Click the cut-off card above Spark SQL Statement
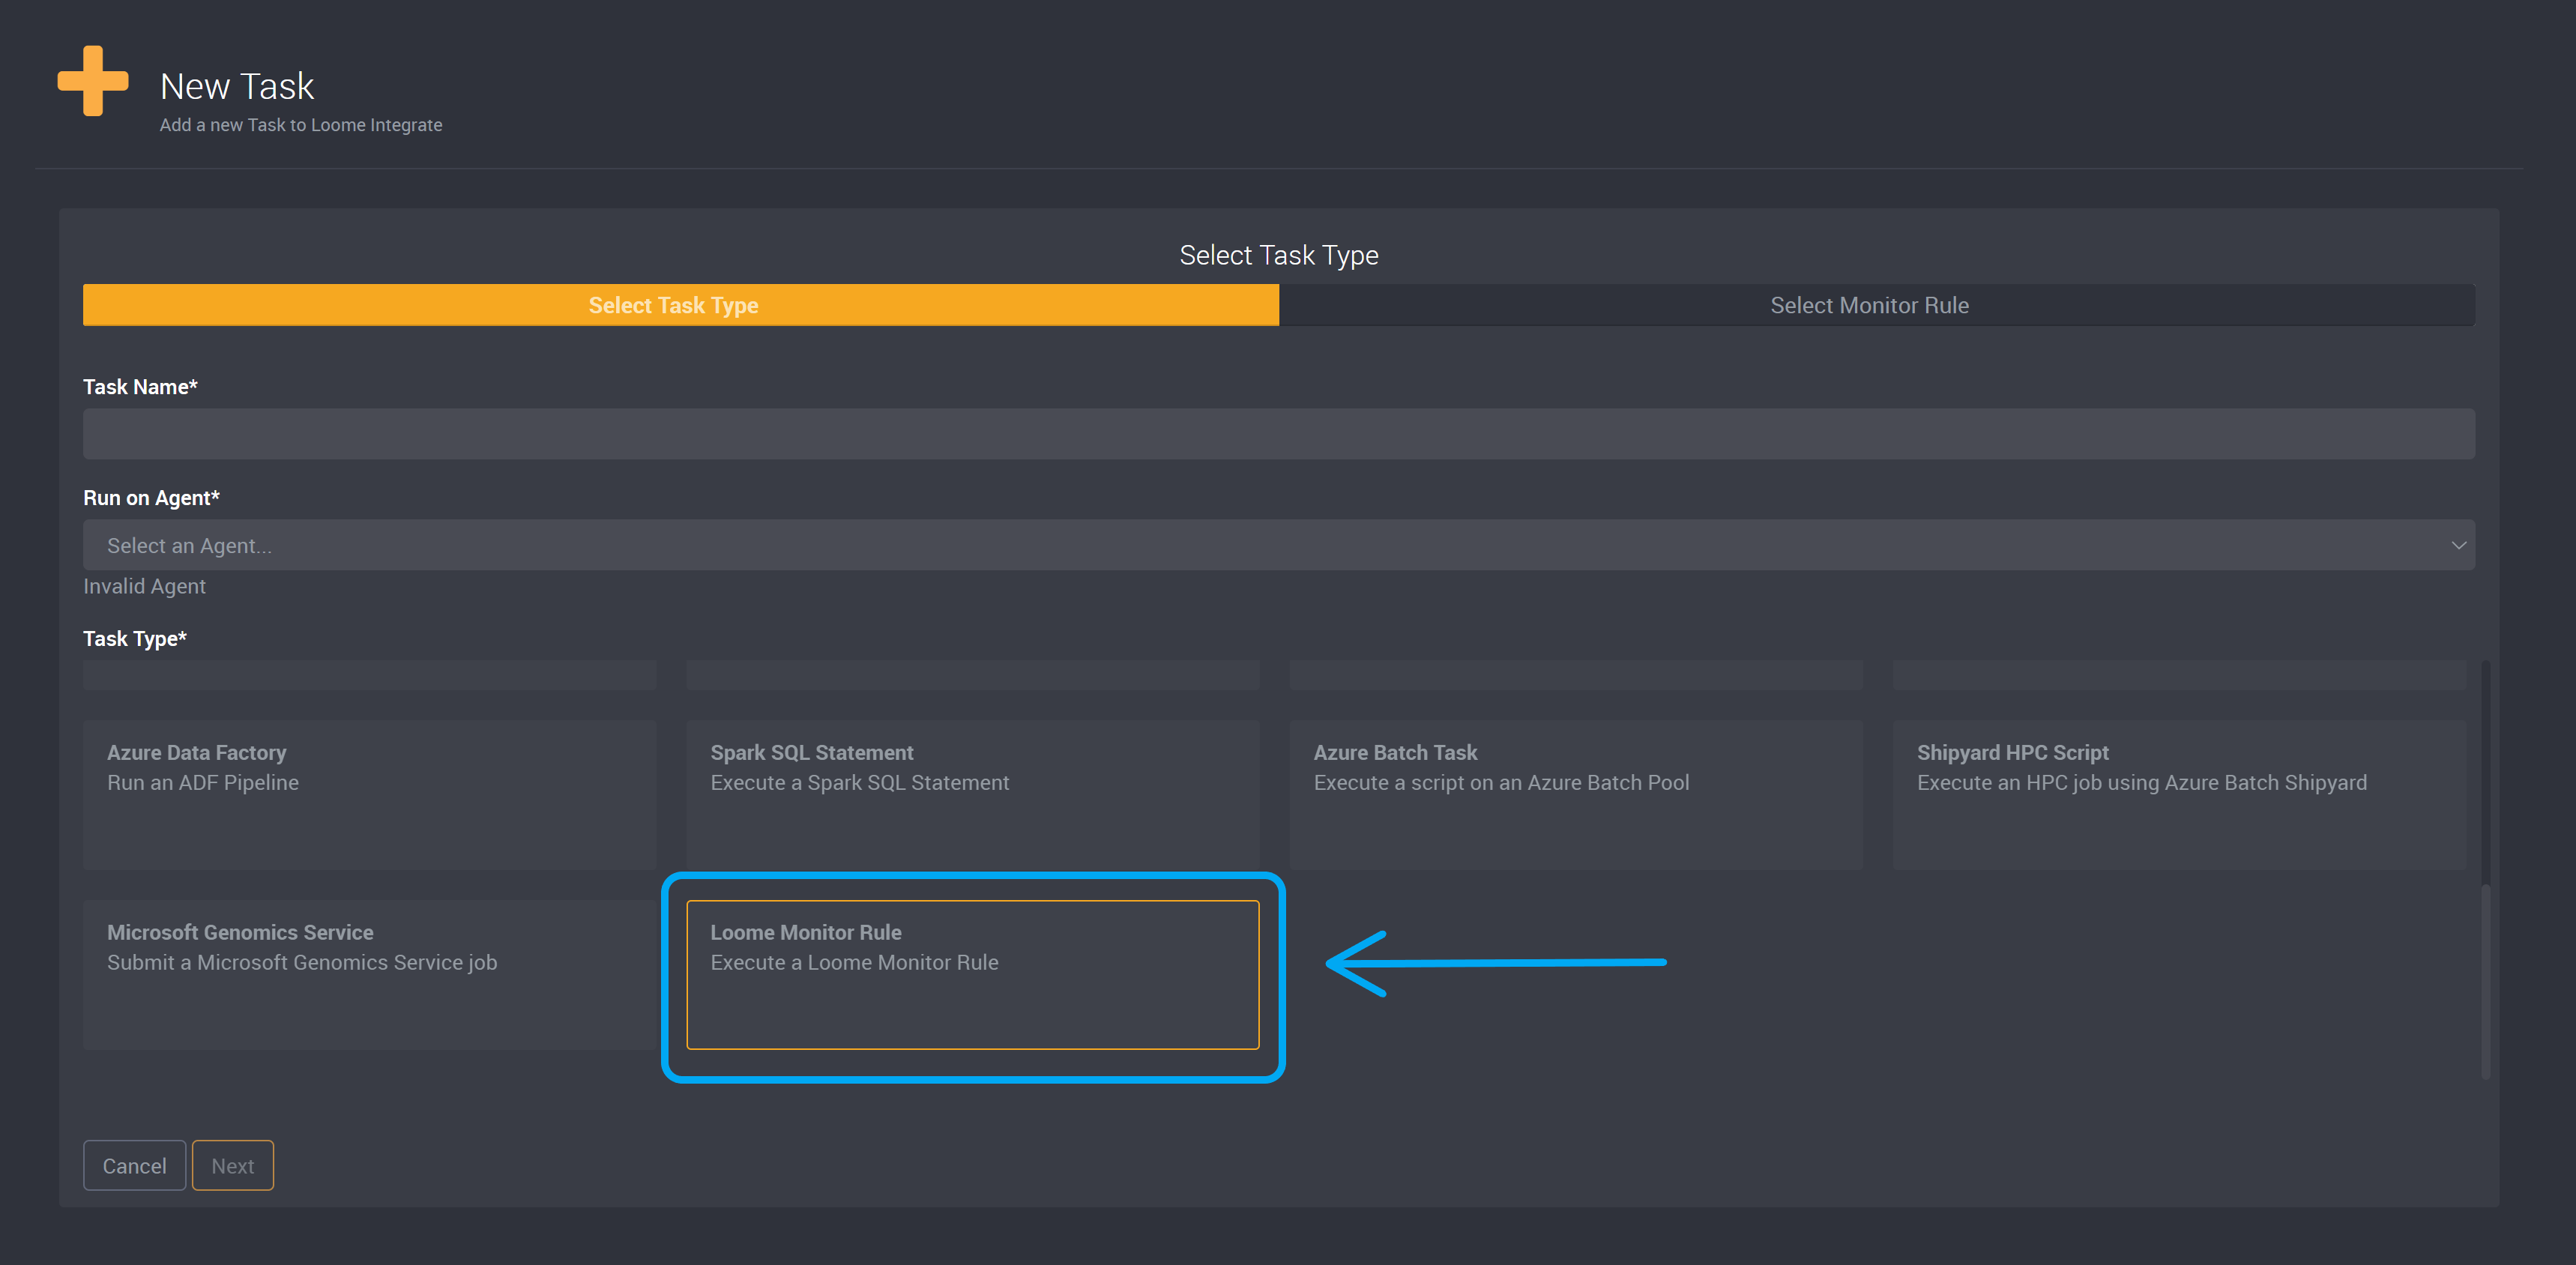2576x1265 pixels. (972, 675)
